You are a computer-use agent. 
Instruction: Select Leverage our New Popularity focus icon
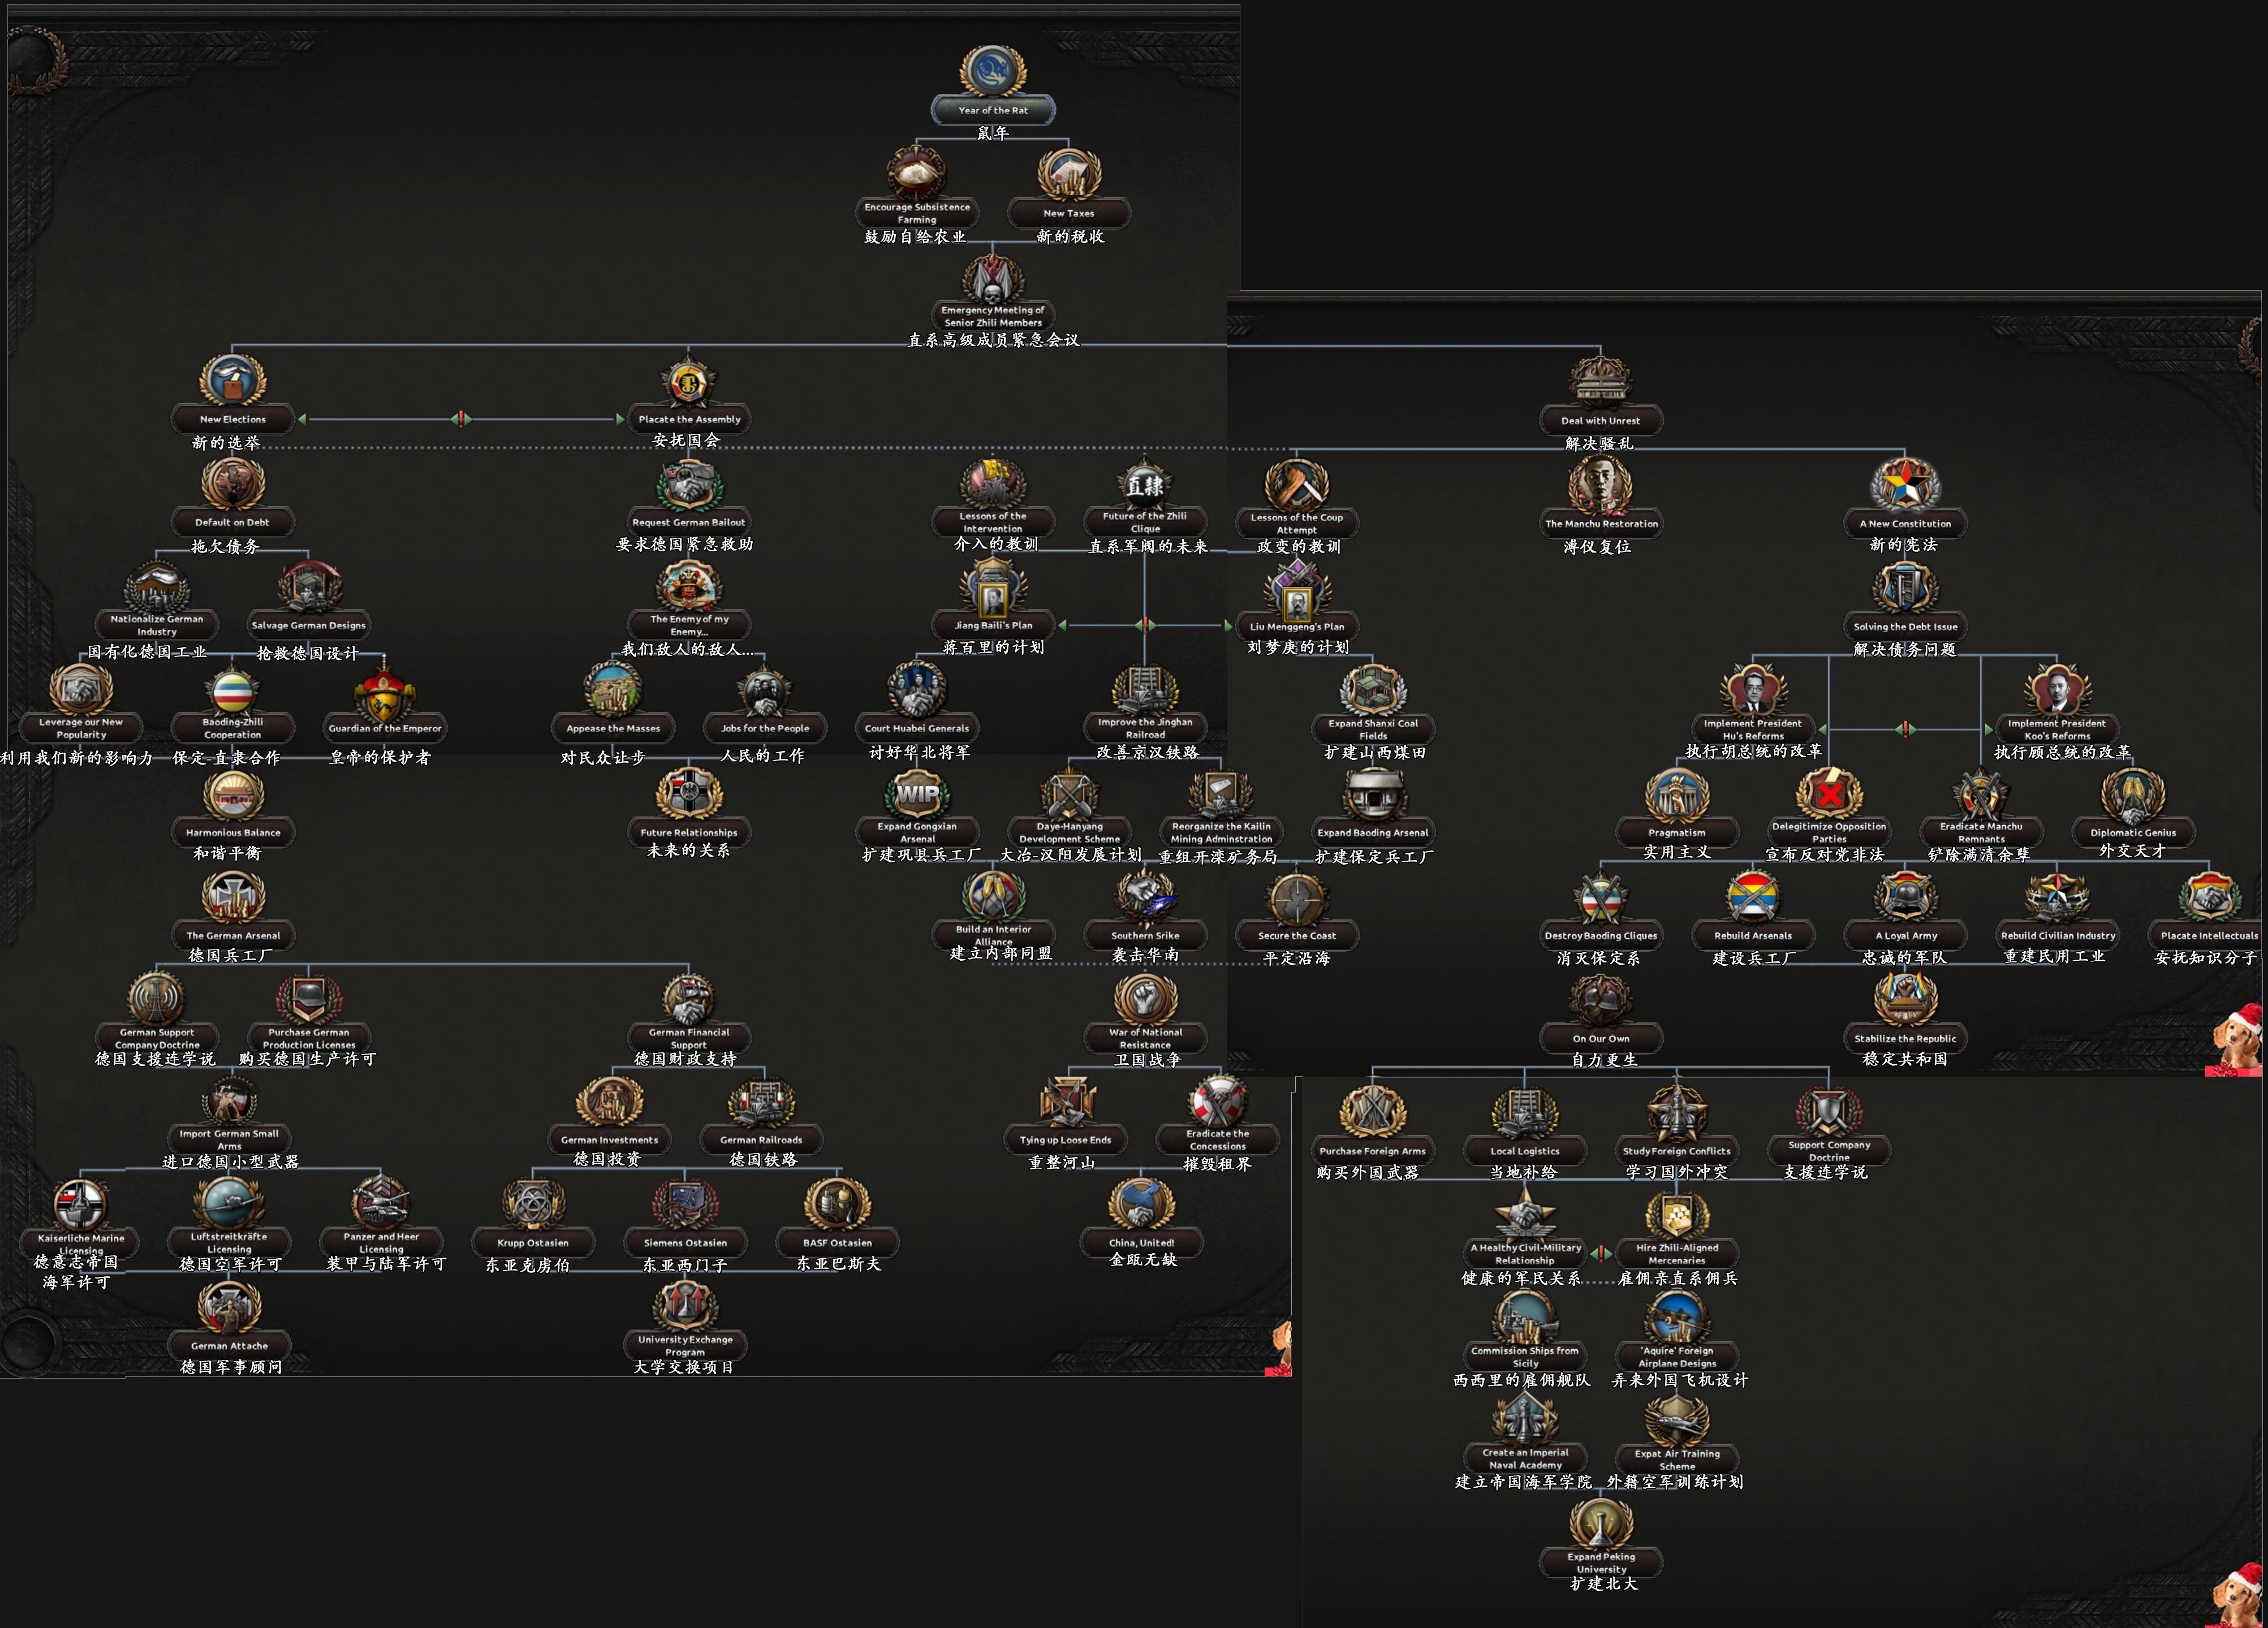pos(81,690)
